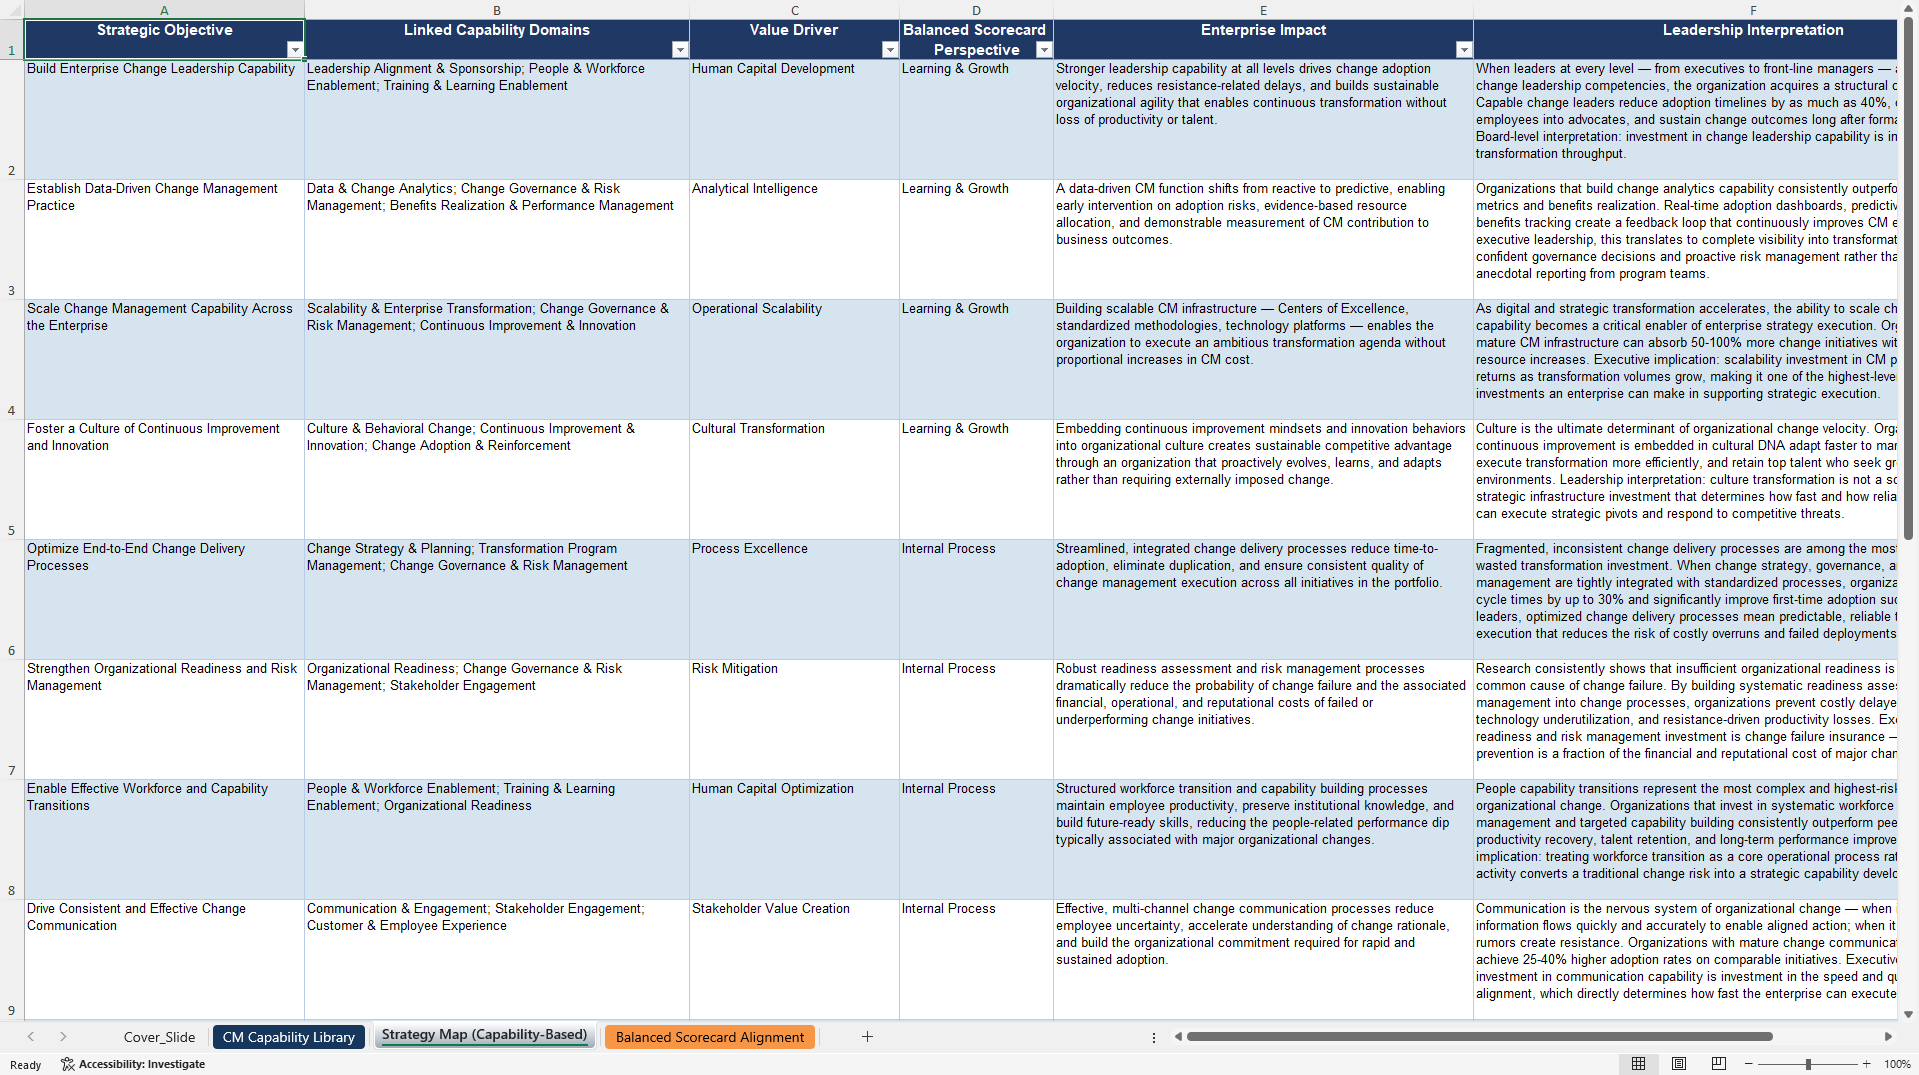Image resolution: width=1919 pixels, height=1075 pixels.
Task: Select column D header
Action: click(x=976, y=10)
